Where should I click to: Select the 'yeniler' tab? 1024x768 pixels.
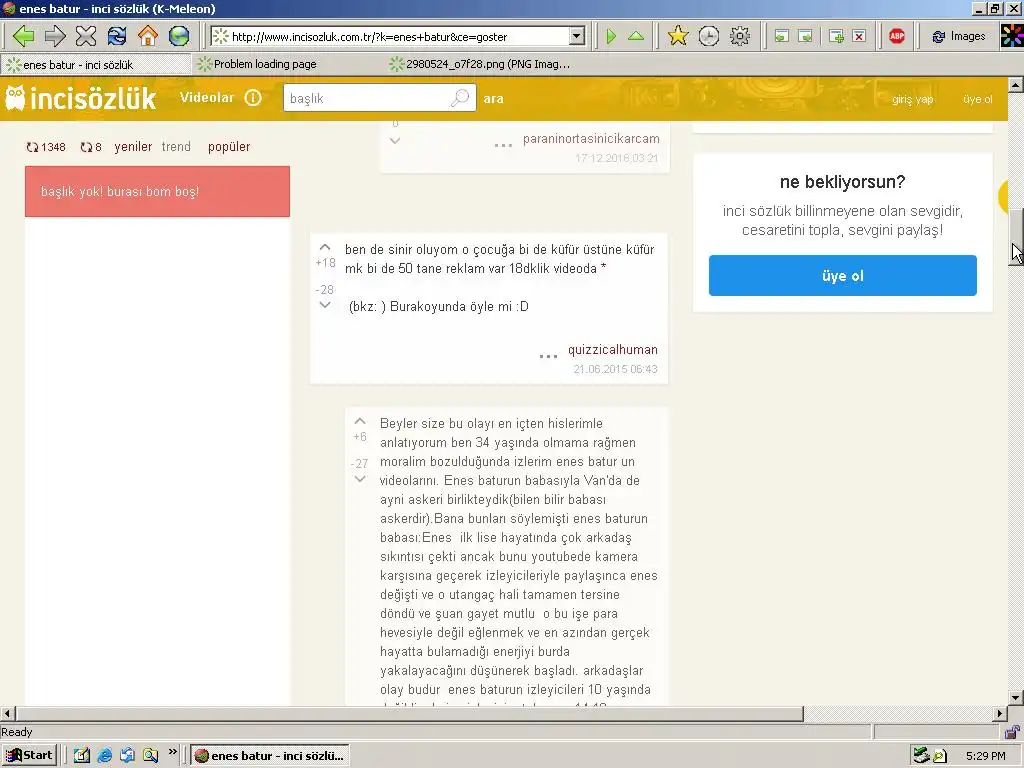click(133, 147)
